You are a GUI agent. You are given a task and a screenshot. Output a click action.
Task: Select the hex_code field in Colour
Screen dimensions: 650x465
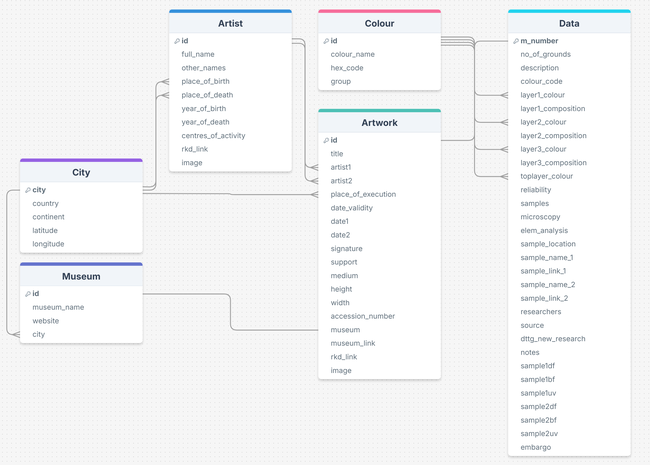pos(347,68)
